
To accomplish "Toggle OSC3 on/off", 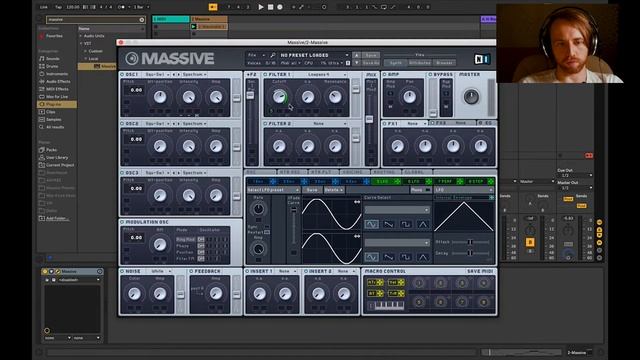I will 122,173.
